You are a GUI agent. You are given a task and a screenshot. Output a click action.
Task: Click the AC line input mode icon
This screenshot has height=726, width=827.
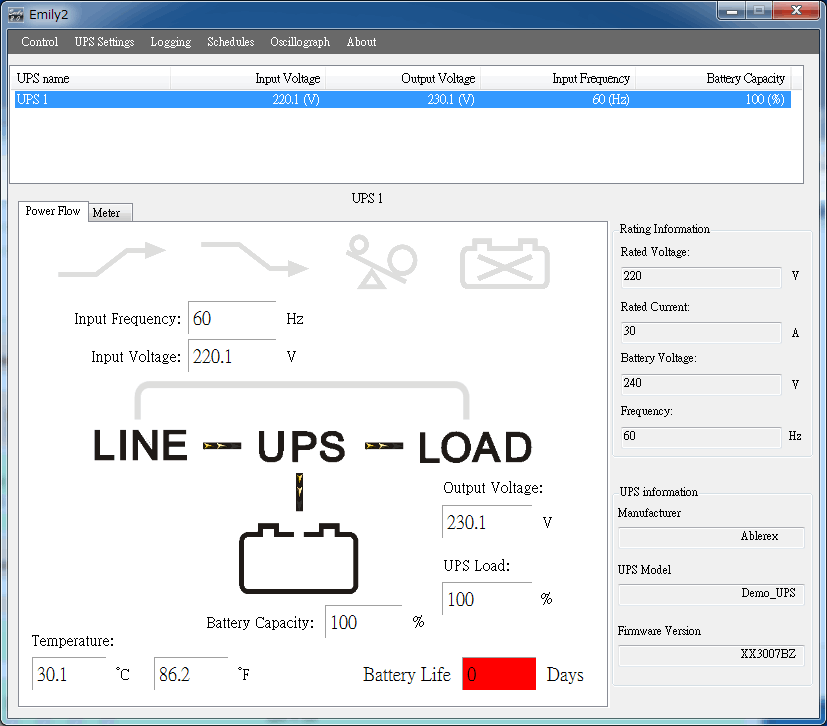coord(111,260)
